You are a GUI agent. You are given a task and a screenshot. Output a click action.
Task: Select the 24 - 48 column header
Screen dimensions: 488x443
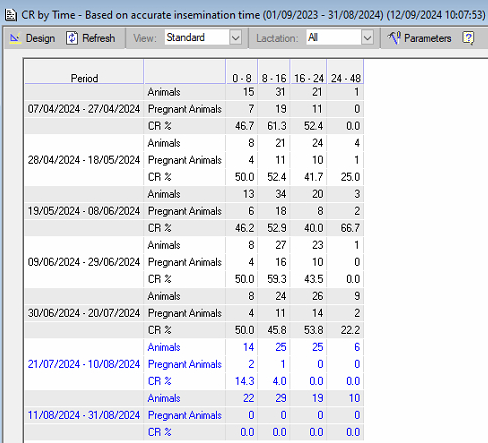pyautogui.click(x=346, y=72)
